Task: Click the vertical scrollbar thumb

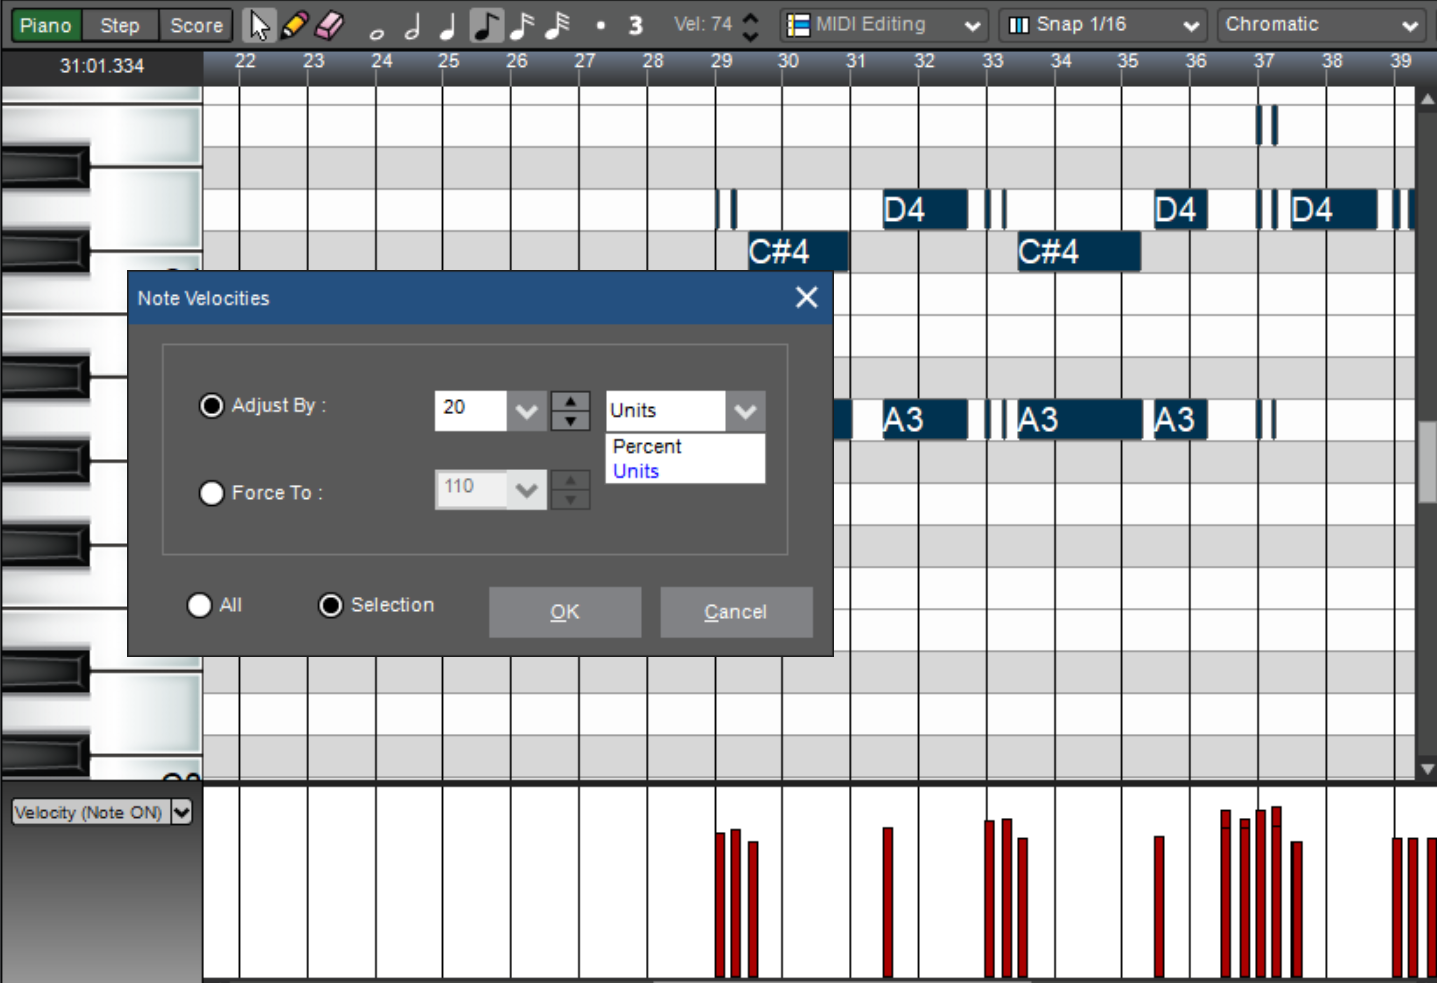Action: pyautogui.click(x=1427, y=462)
